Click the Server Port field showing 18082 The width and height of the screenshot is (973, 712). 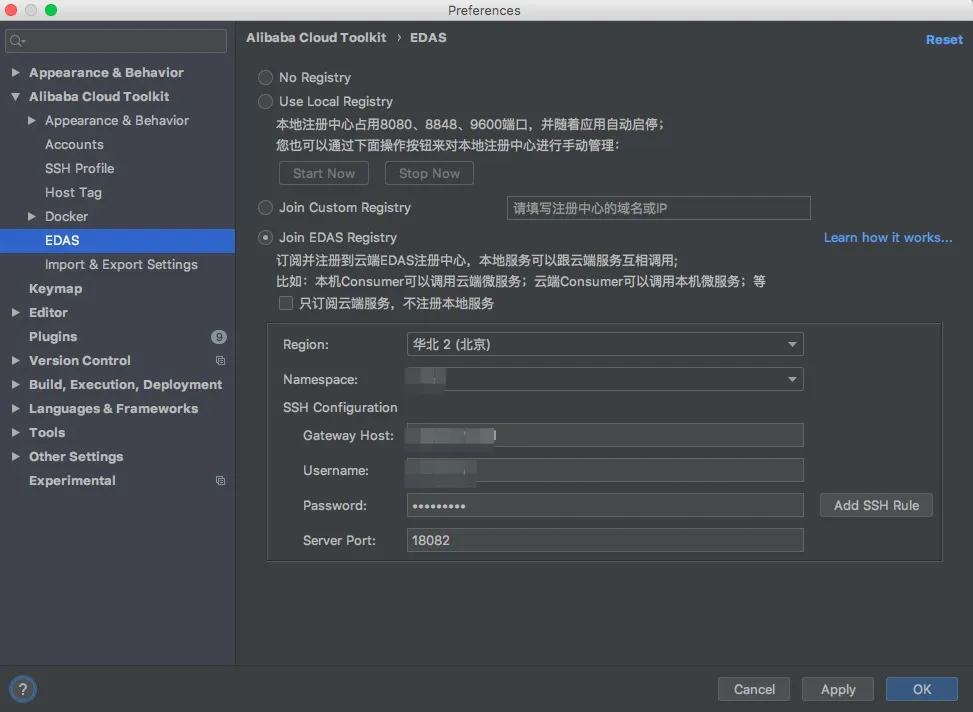pos(605,540)
